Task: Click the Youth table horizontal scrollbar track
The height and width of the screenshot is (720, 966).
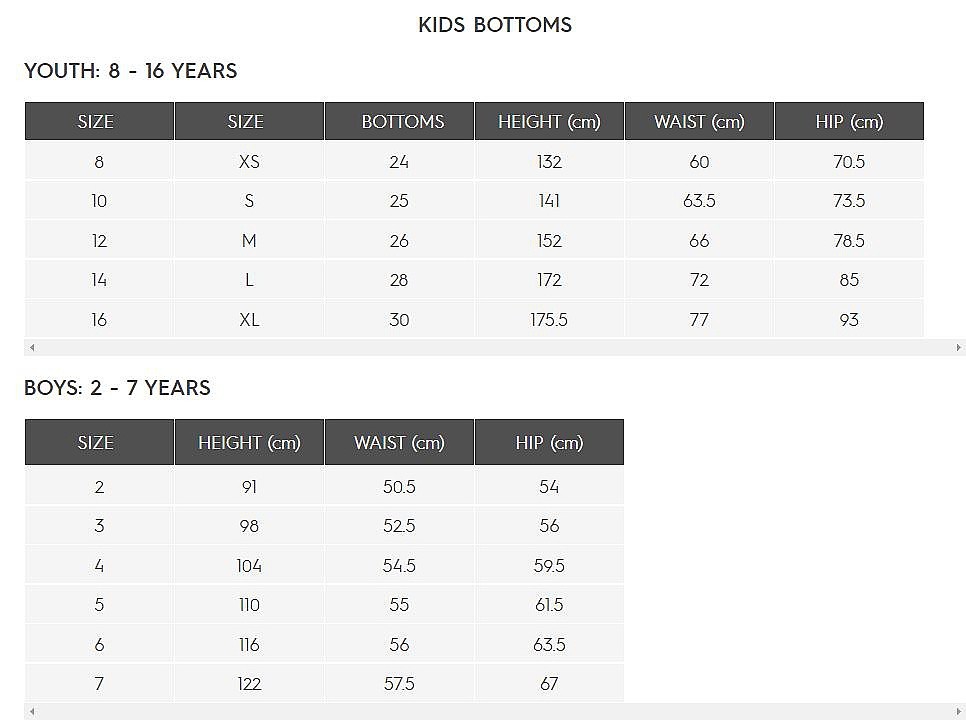Action: point(495,347)
